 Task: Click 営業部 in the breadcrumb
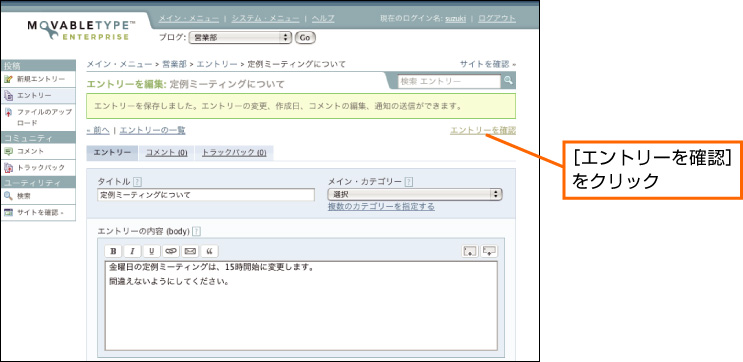[175, 64]
